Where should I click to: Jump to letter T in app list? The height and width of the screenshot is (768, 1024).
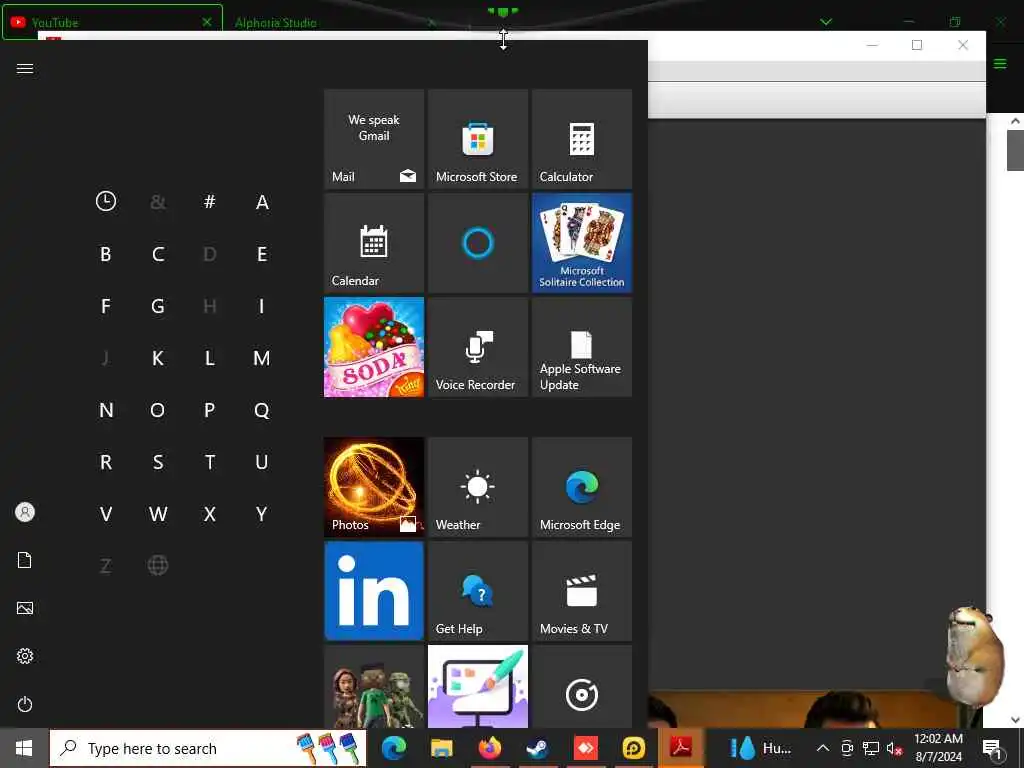click(x=210, y=462)
